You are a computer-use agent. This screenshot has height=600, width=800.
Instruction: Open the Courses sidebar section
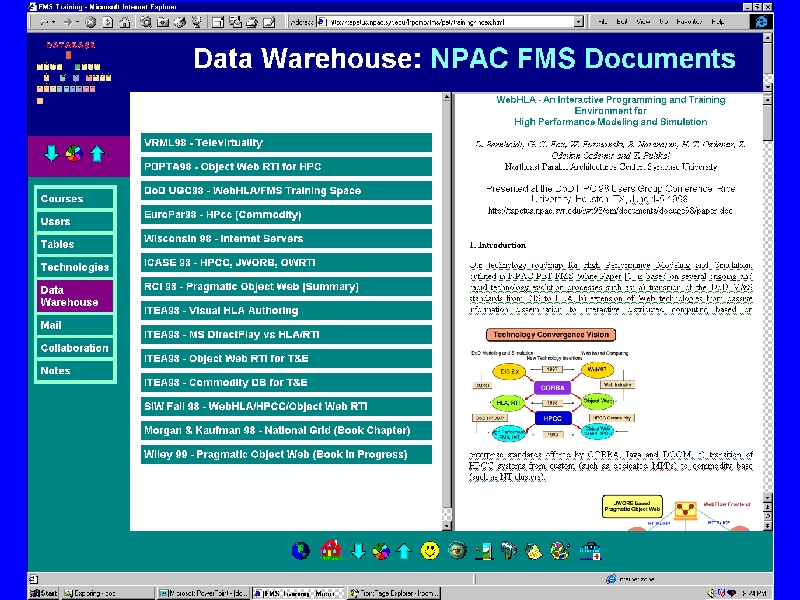pos(75,198)
